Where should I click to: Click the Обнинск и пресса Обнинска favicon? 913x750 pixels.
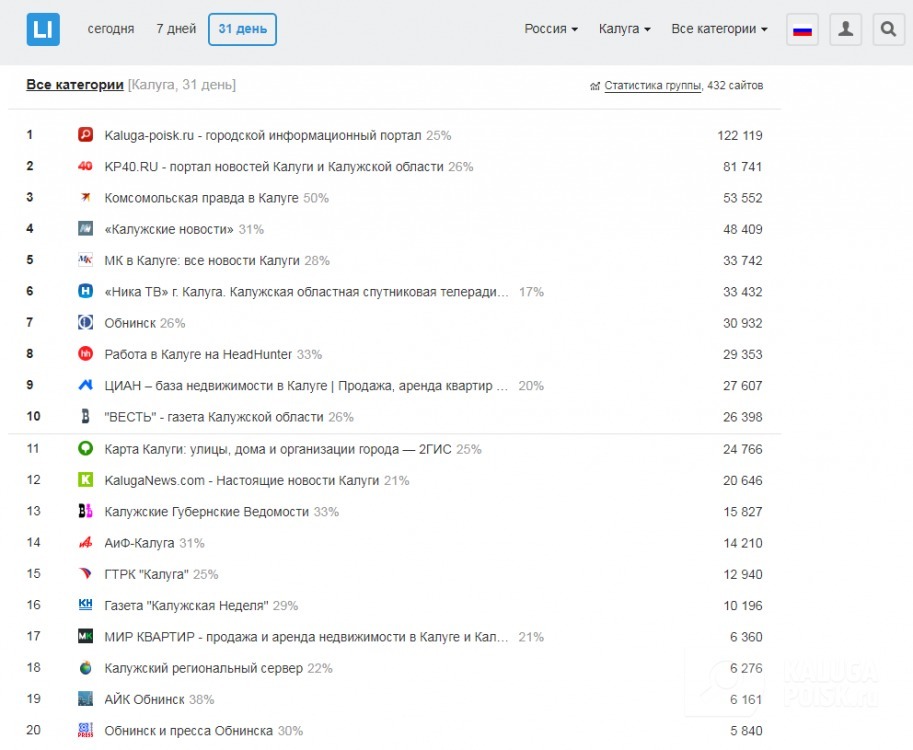click(86, 730)
